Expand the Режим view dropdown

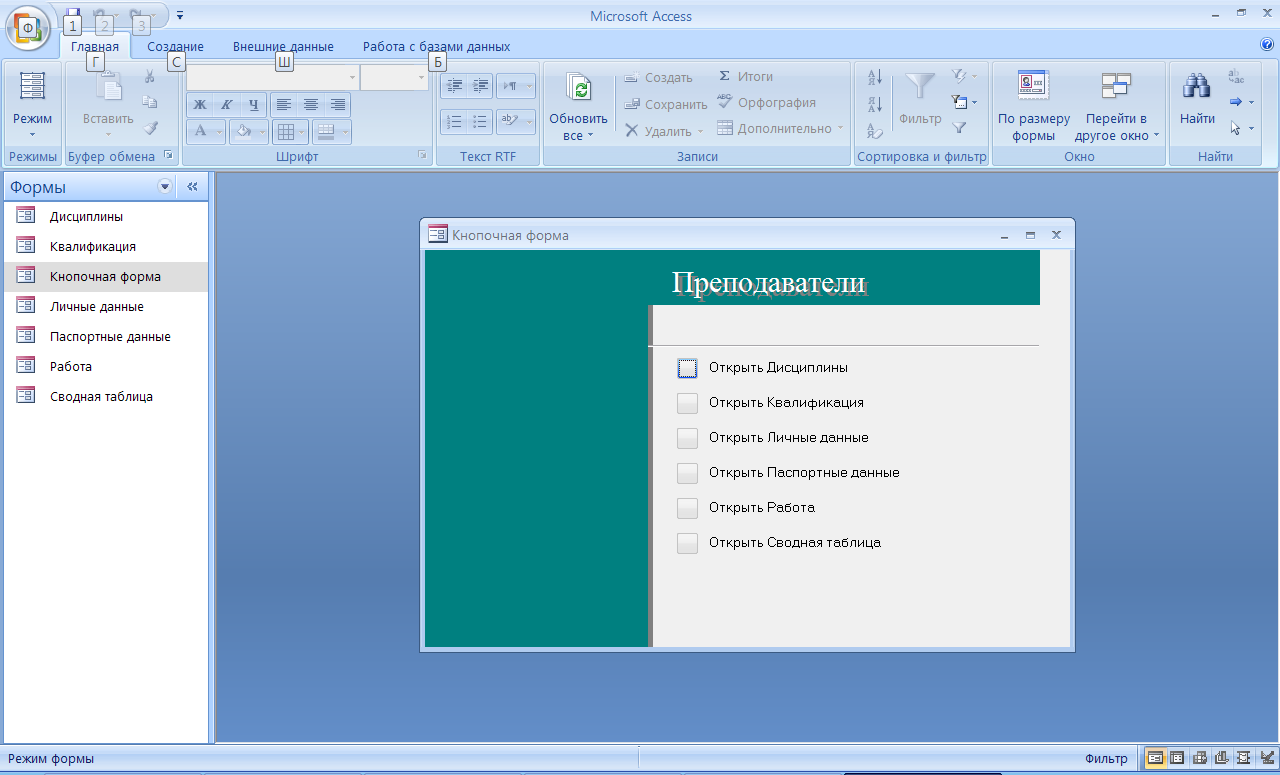(x=32, y=133)
